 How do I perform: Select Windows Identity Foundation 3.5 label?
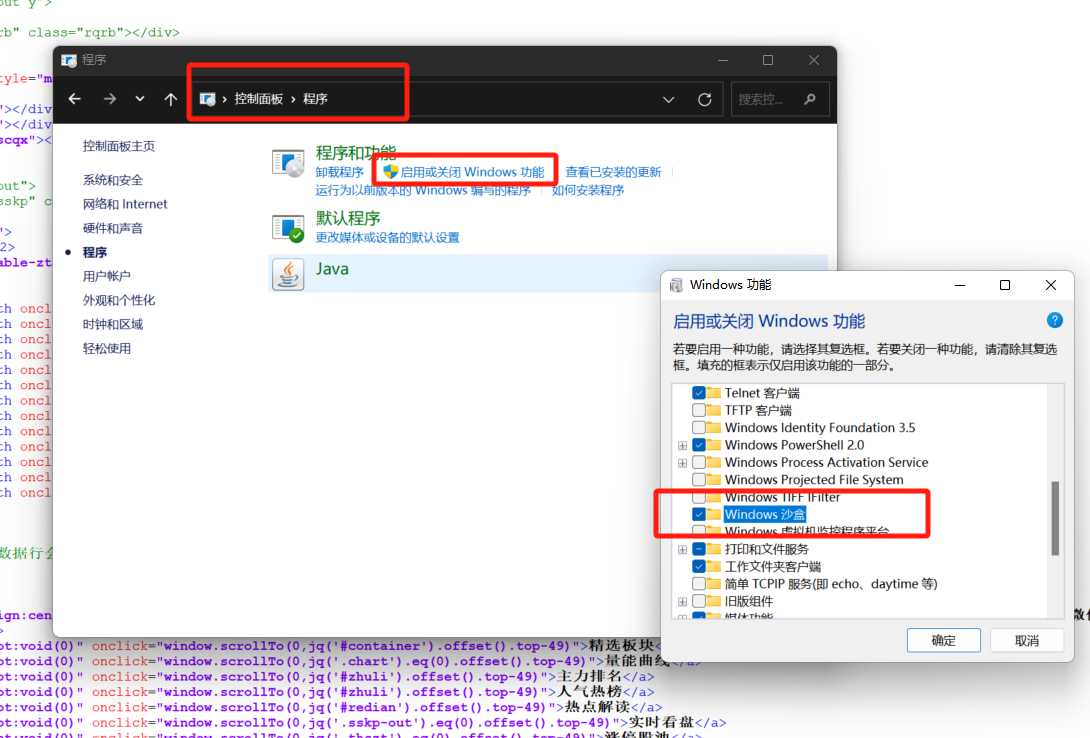point(820,427)
